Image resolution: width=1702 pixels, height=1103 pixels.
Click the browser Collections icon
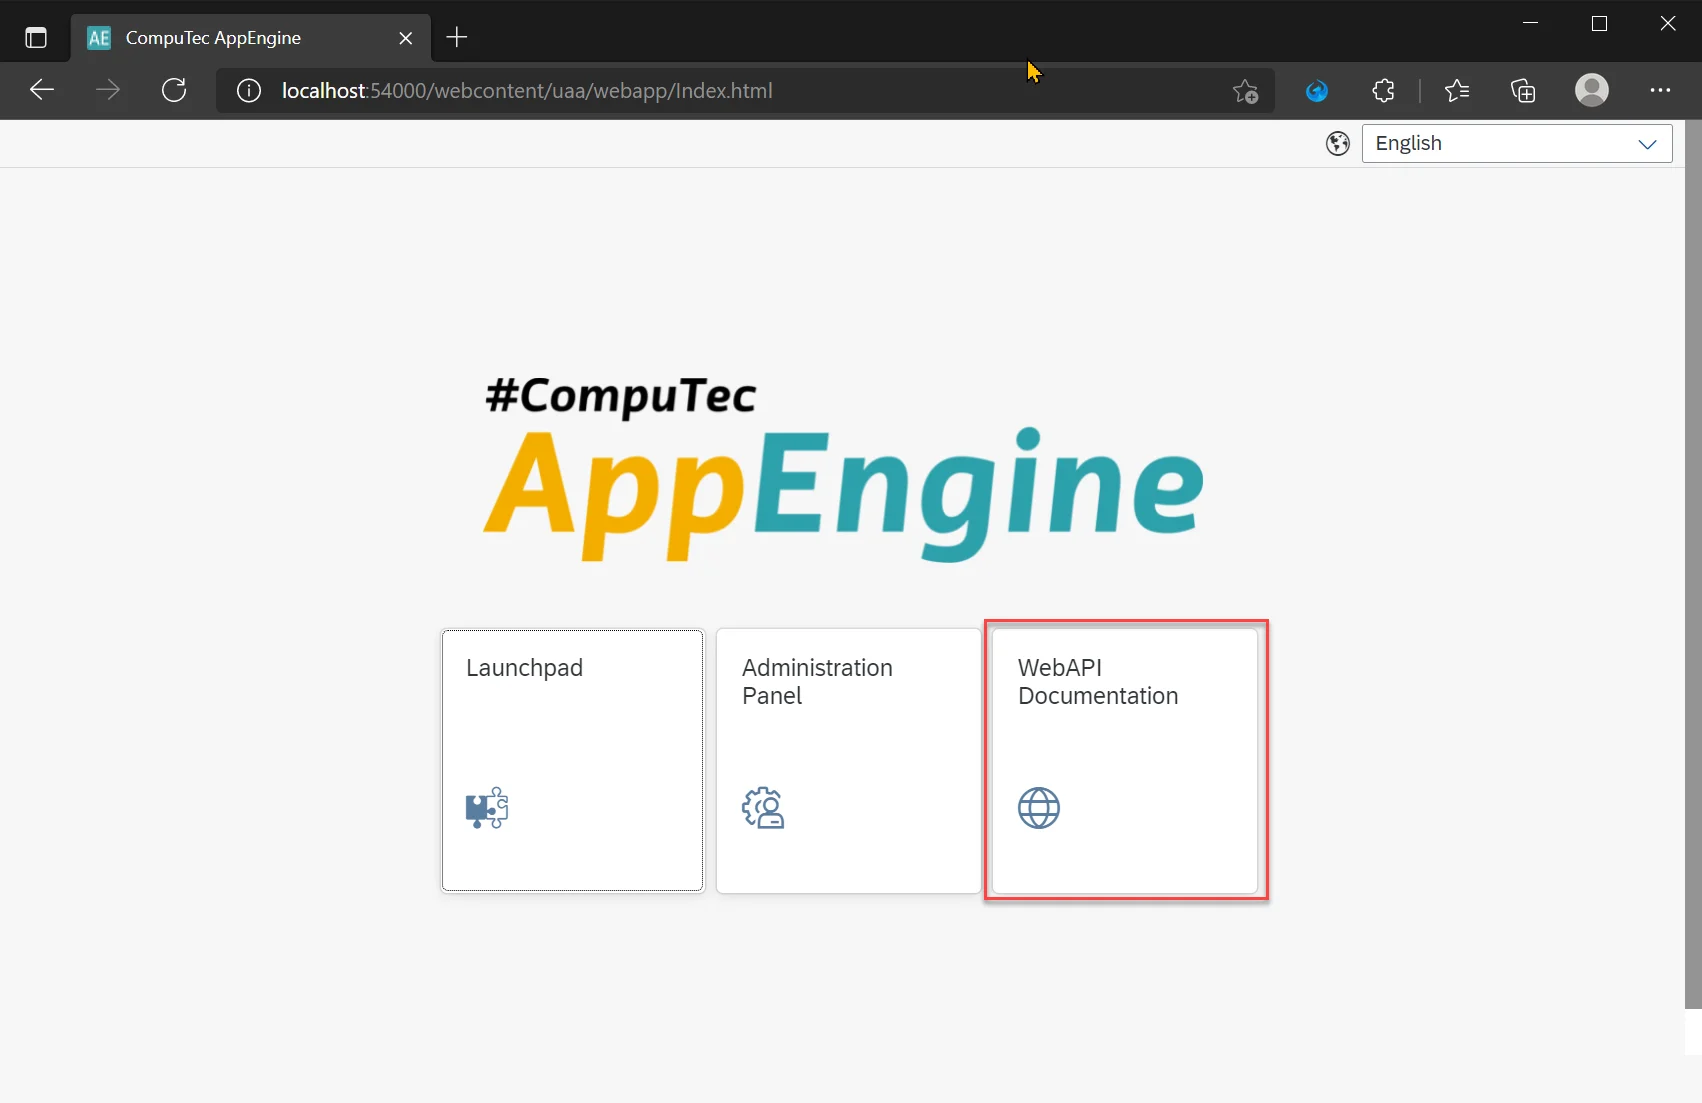(x=1523, y=90)
